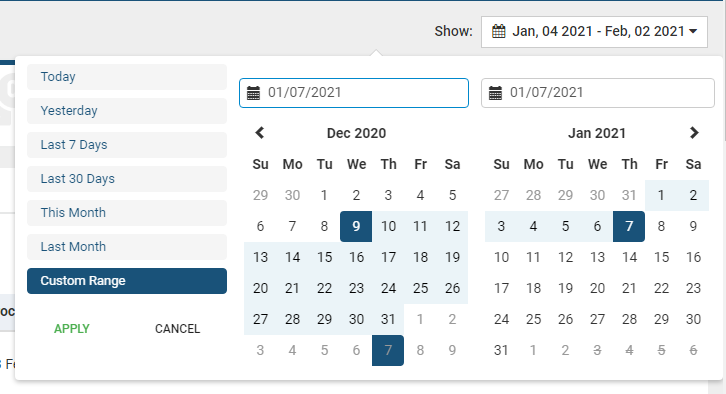
Task: Cancel the date range selection
Action: click(x=177, y=329)
